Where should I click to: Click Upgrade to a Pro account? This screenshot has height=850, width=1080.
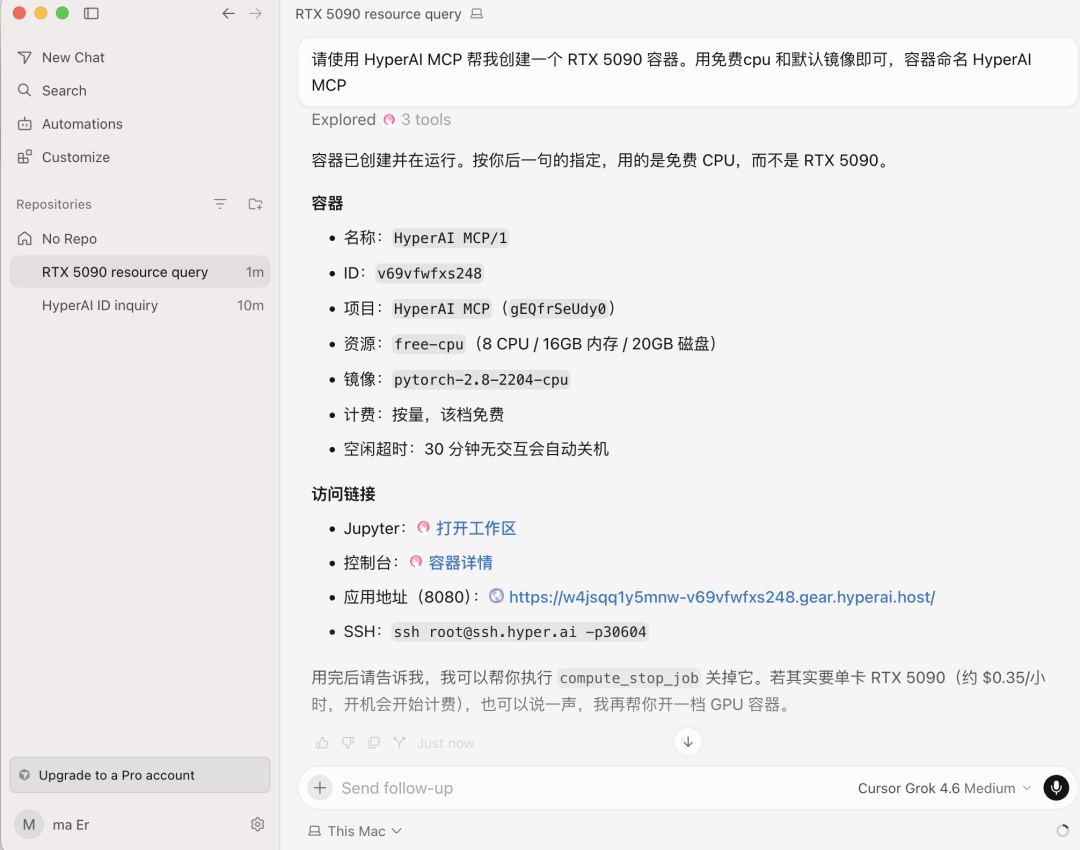tap(141, 775)
